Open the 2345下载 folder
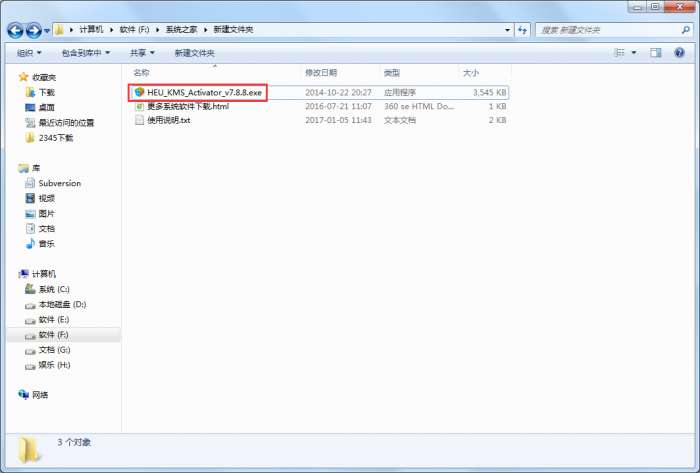The image size is (700, 473). point(56,138)
